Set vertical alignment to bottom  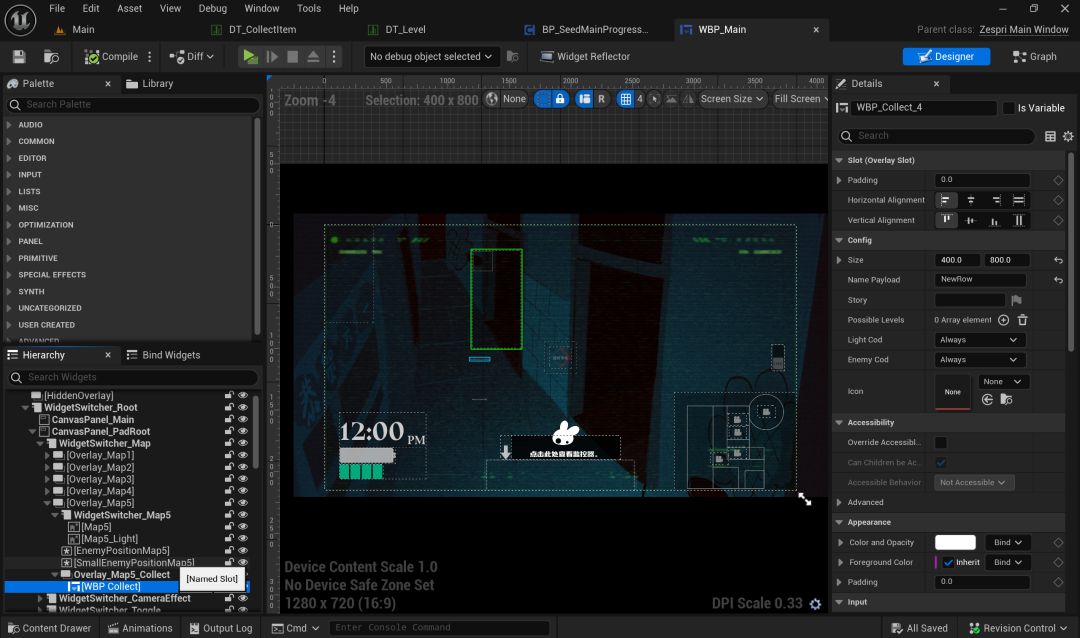pyautogui.click(x=995, y=220)
